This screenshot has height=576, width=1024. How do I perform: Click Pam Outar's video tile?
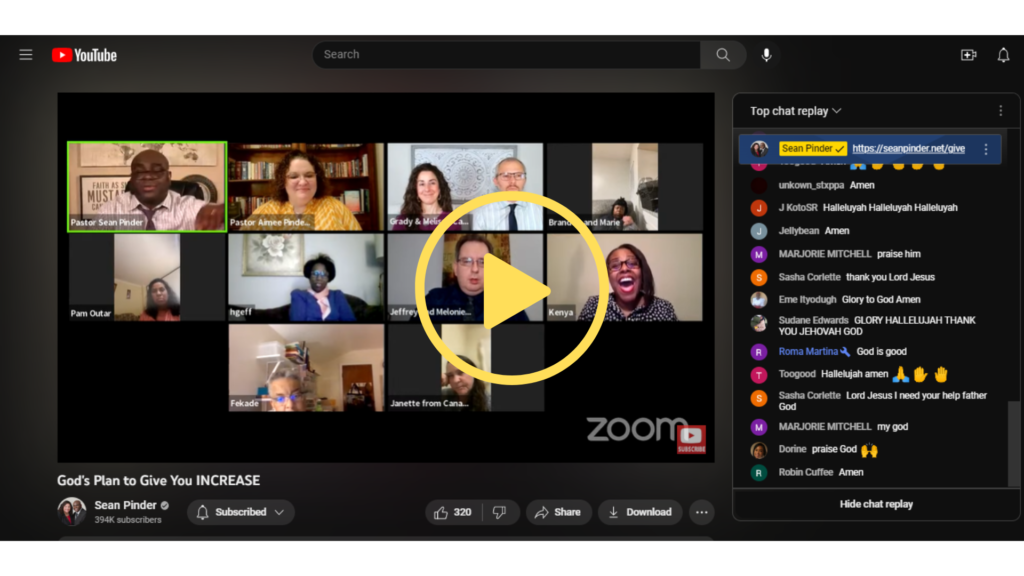tap(147, 278)
